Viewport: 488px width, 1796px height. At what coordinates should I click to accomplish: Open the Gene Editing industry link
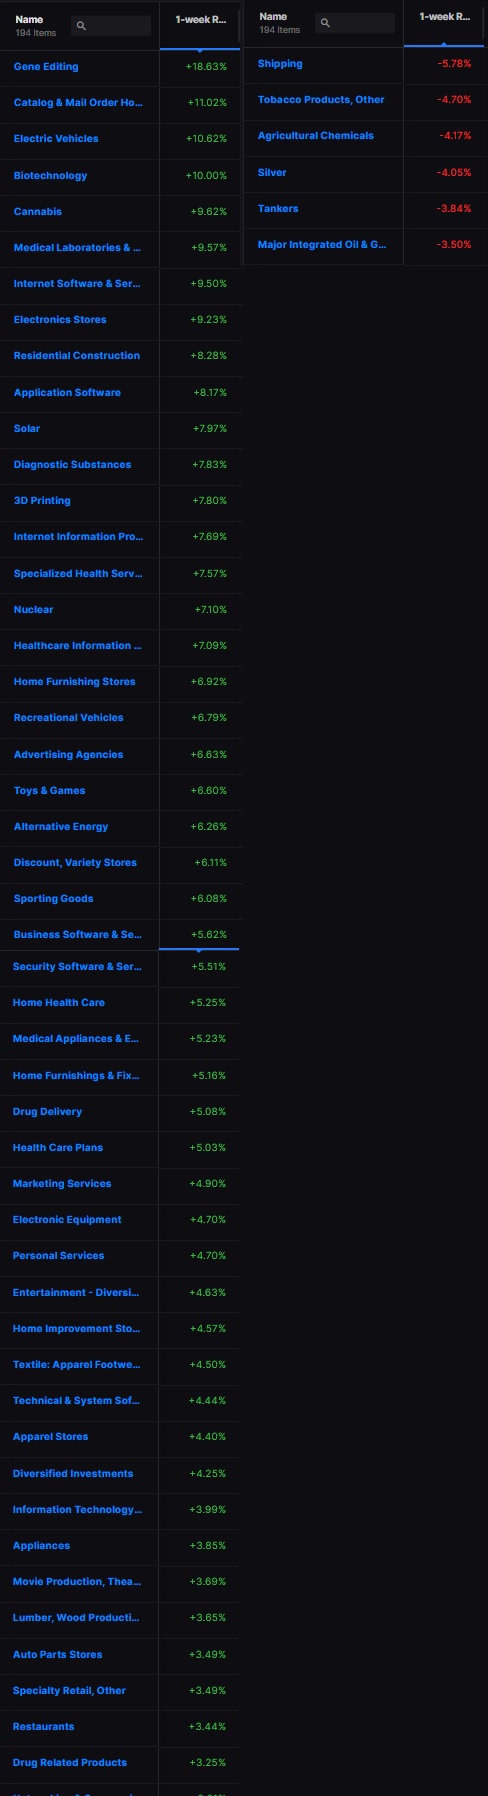coord(46,67)
